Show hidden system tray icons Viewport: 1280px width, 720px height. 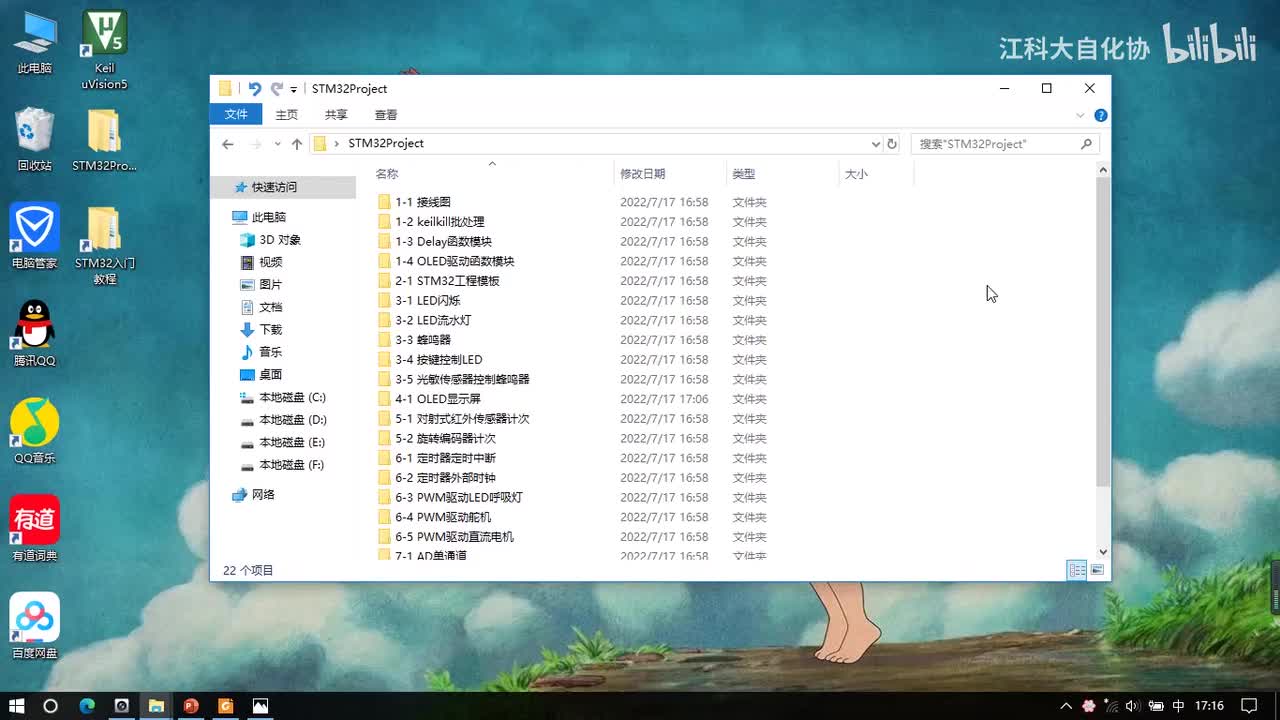tap(1066, 706)
